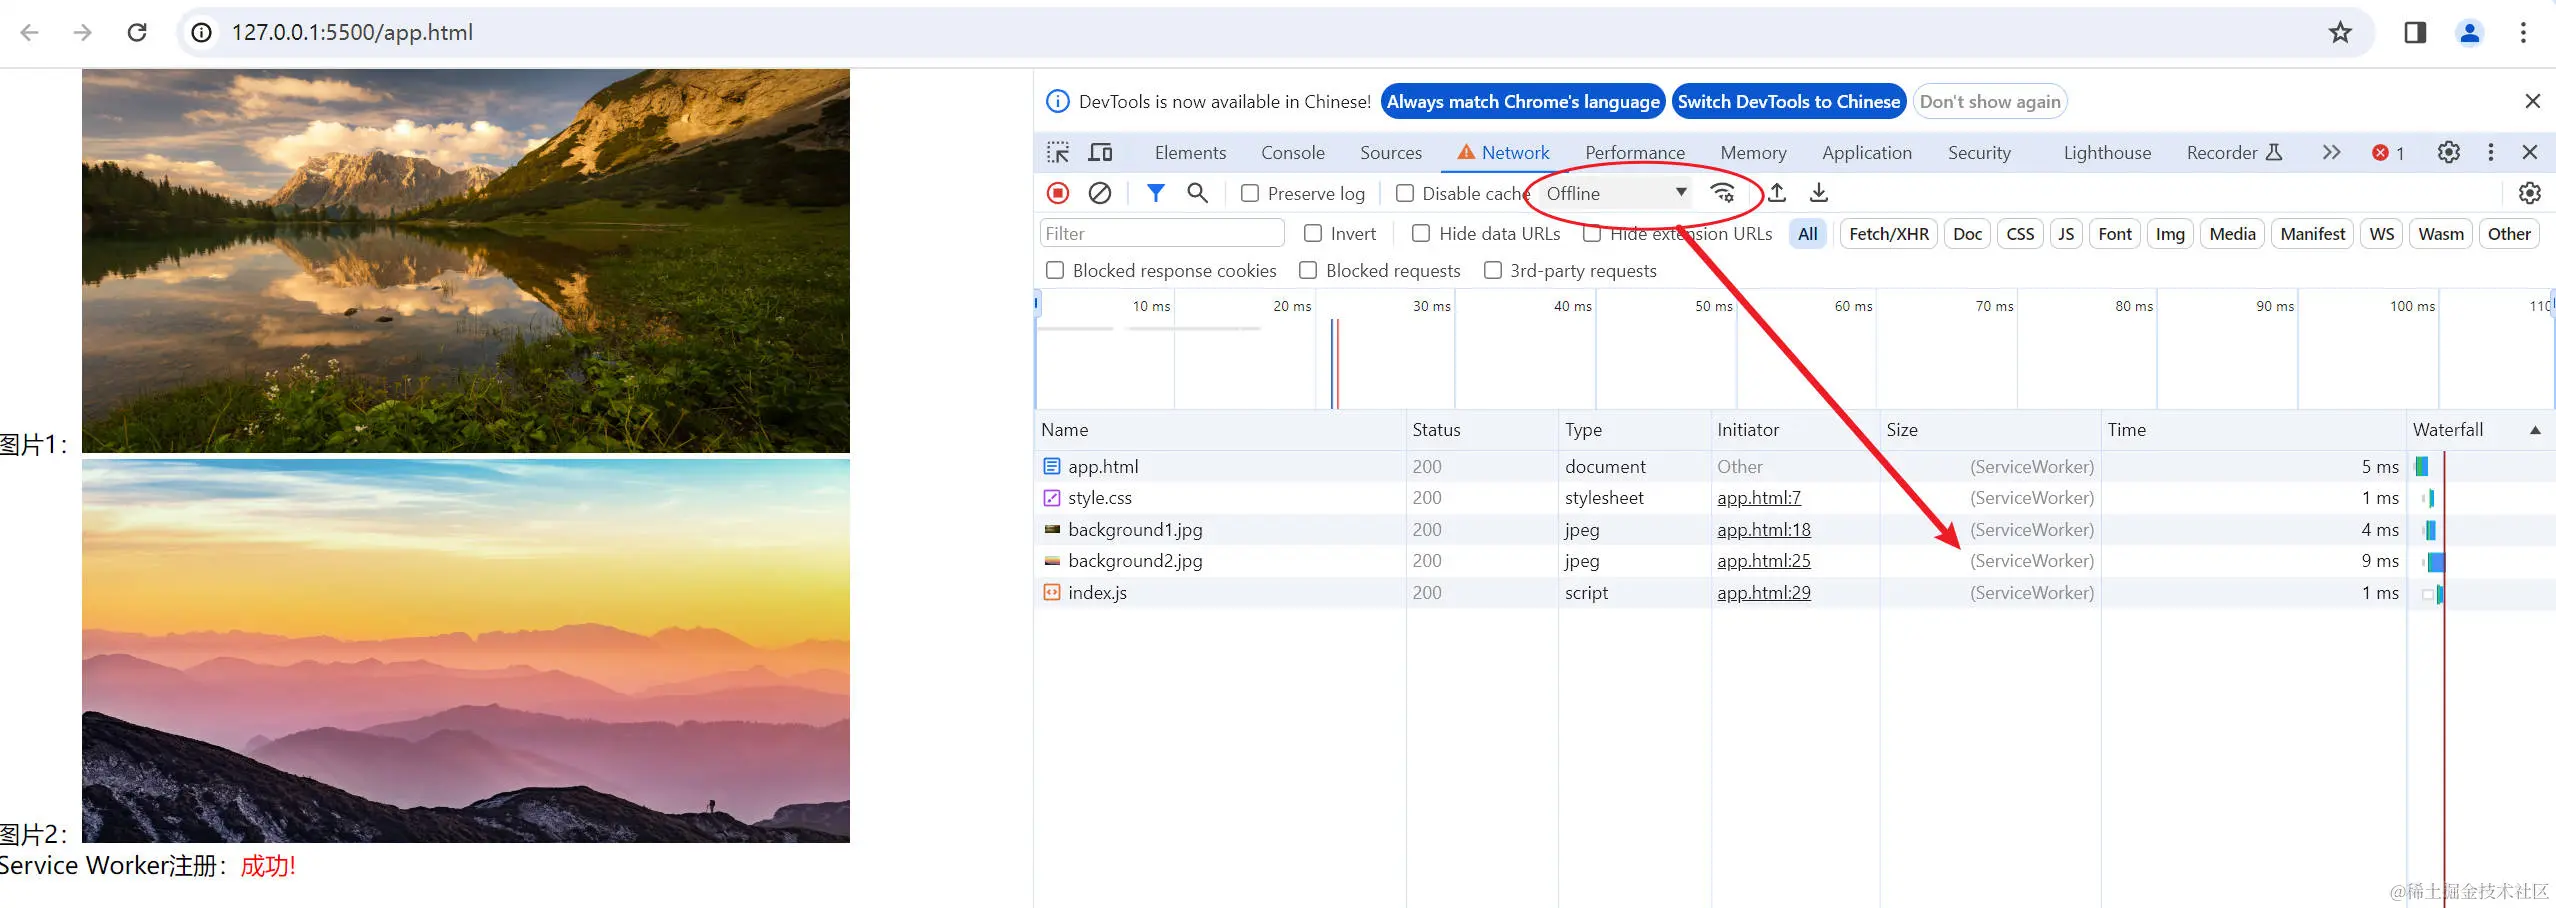
Task: Open network conditions wifi icon
Action: pyautogui.click(x=1722, y=193)
